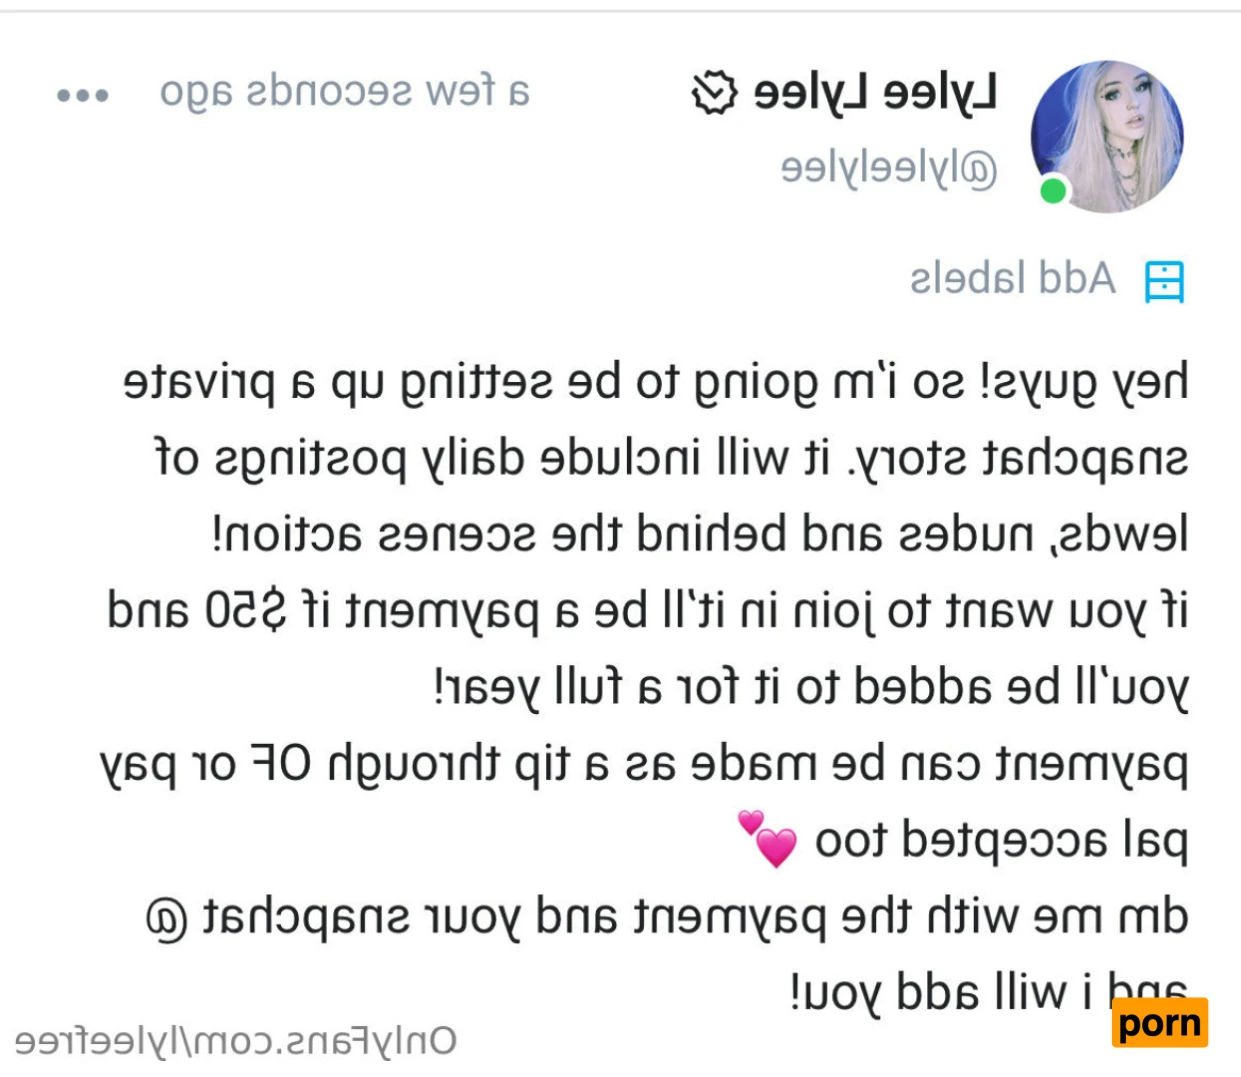The height and width of the screenshot is (1077, 1241).
Task: Click the verified badge beside Lylee Lylee
Action: point(715,94)
